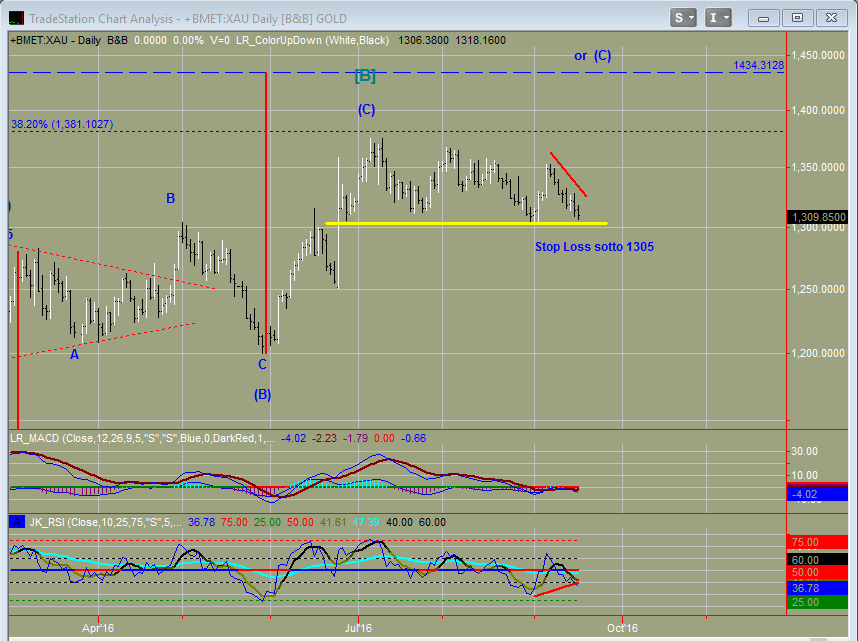Select the -0.66 value in MACD header
The height and width of the screenshot is (641, 858).
pos(413,438)
